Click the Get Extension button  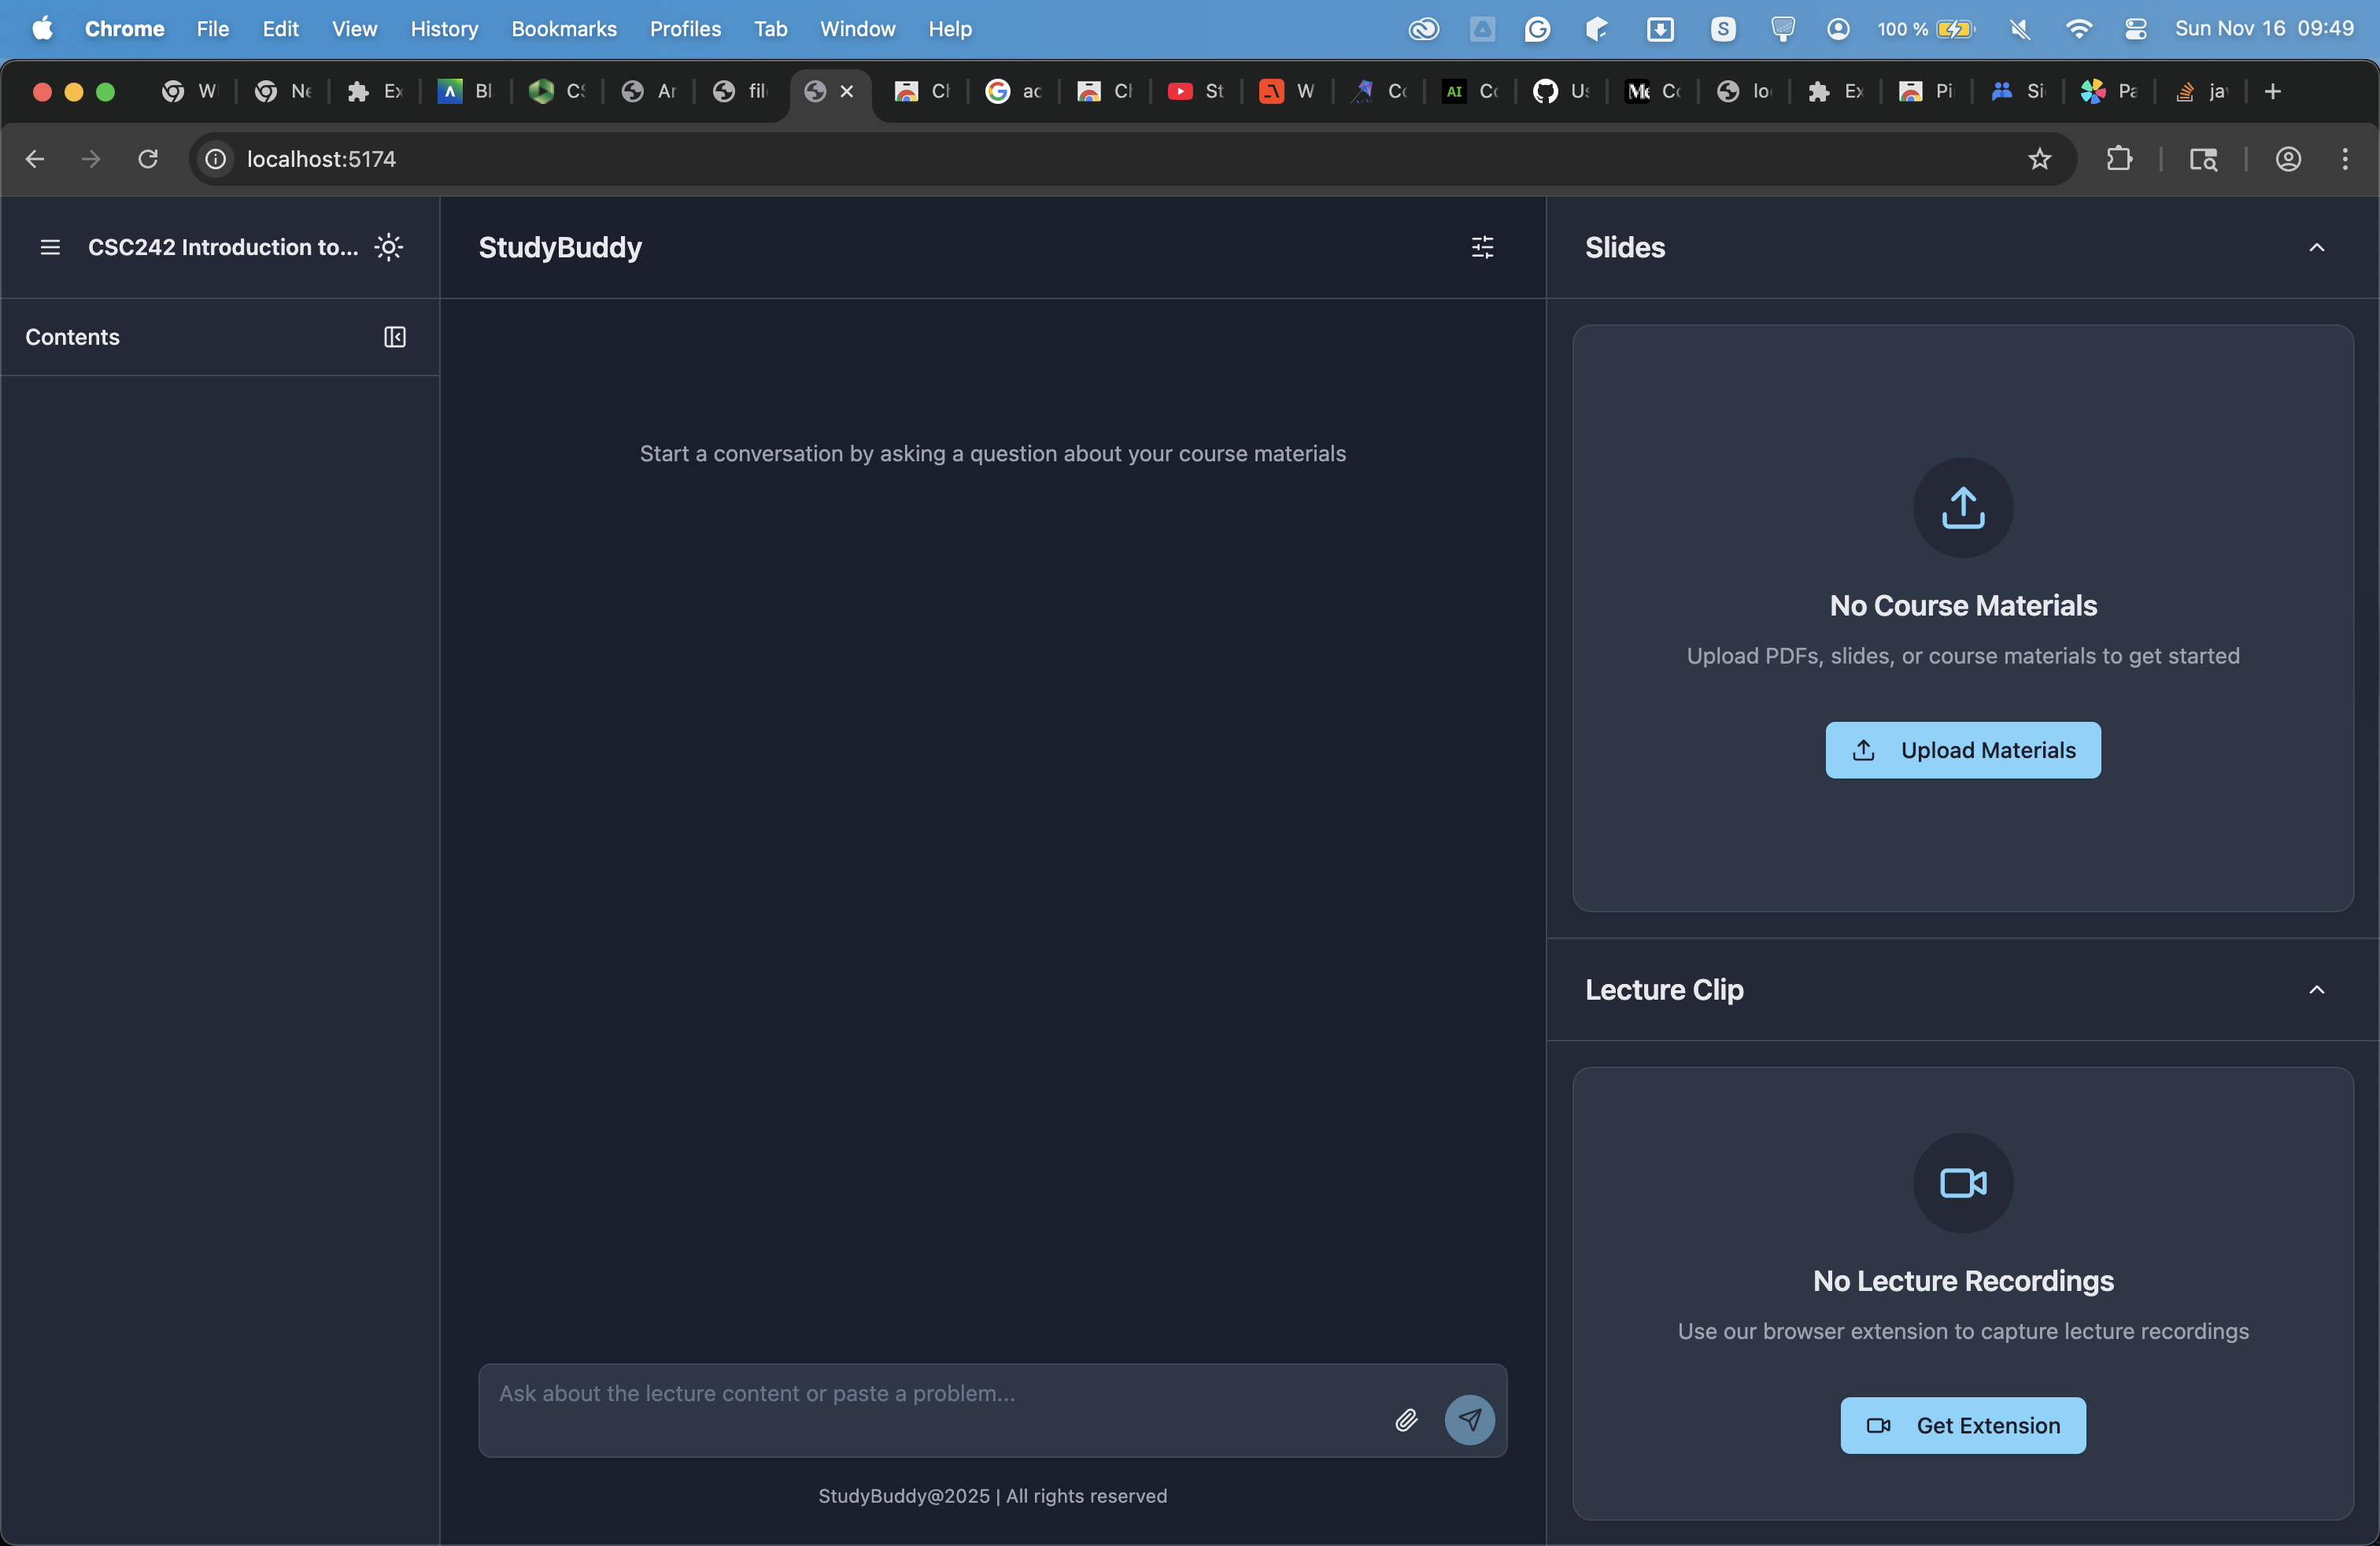point(1962,1425)
